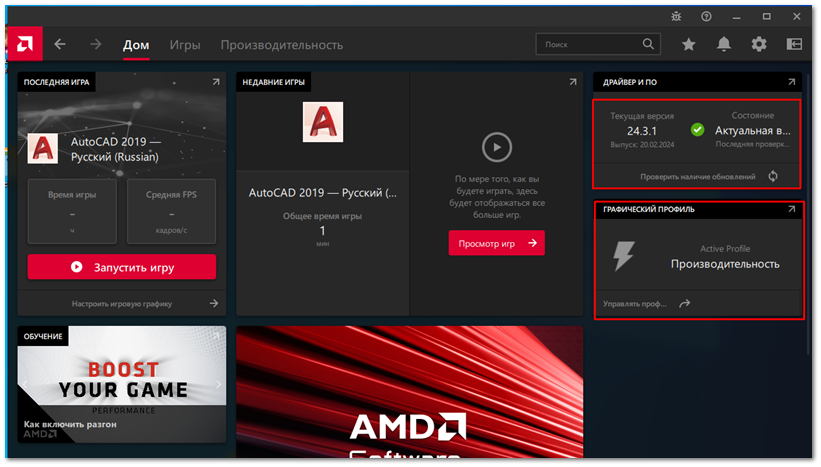Screen dimensions: 821x467
Task: Click the Просмотр игр button
Action: [496, 243]
